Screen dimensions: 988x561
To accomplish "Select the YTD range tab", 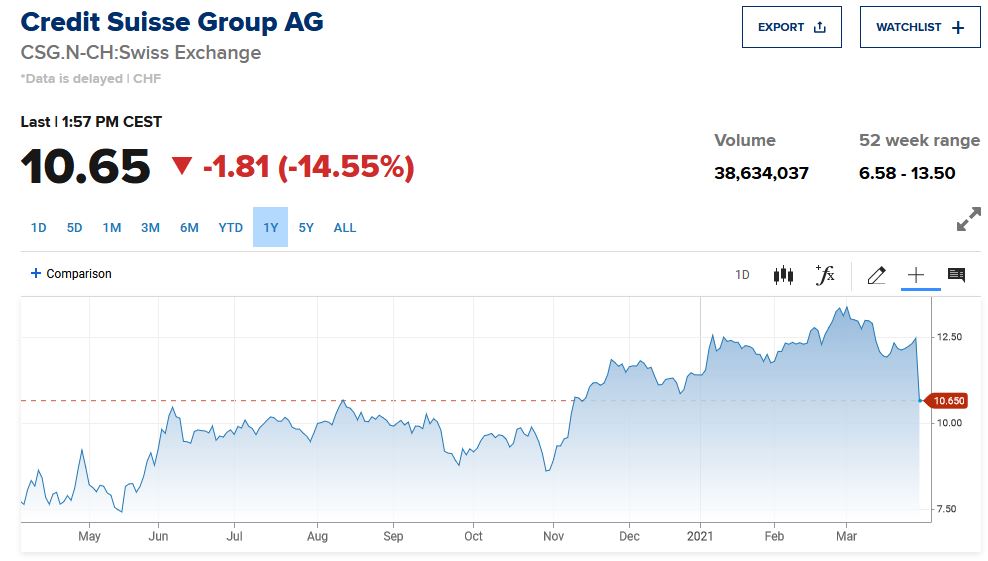I will point(231,228).
